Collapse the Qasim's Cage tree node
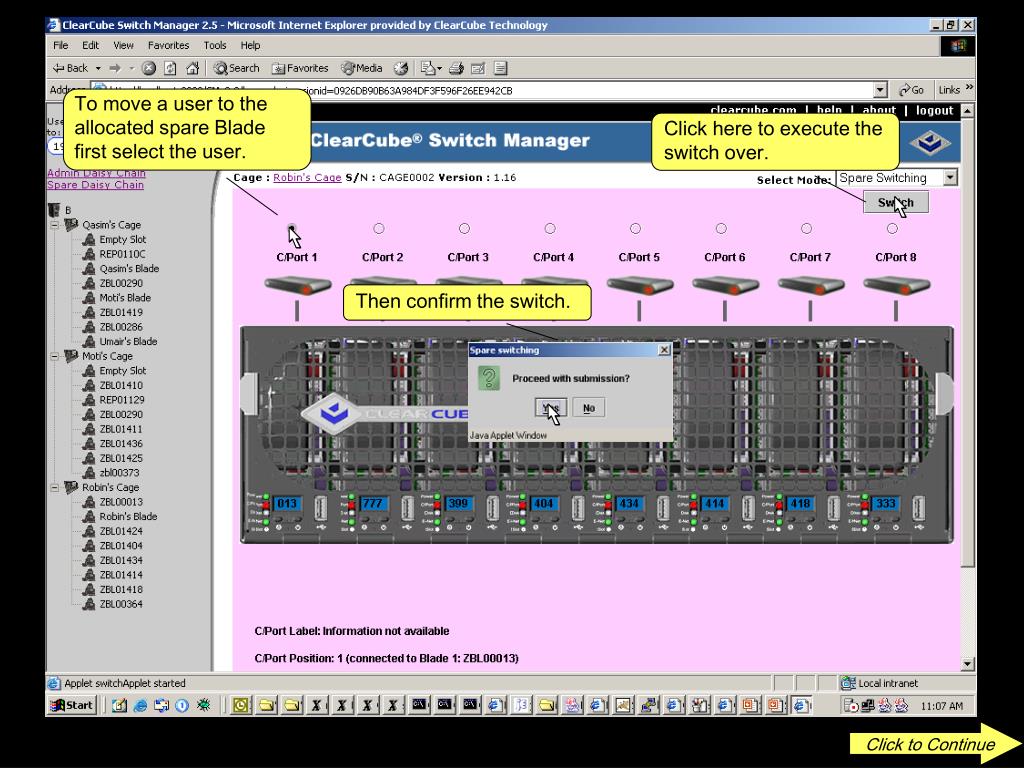 point(56,225)
